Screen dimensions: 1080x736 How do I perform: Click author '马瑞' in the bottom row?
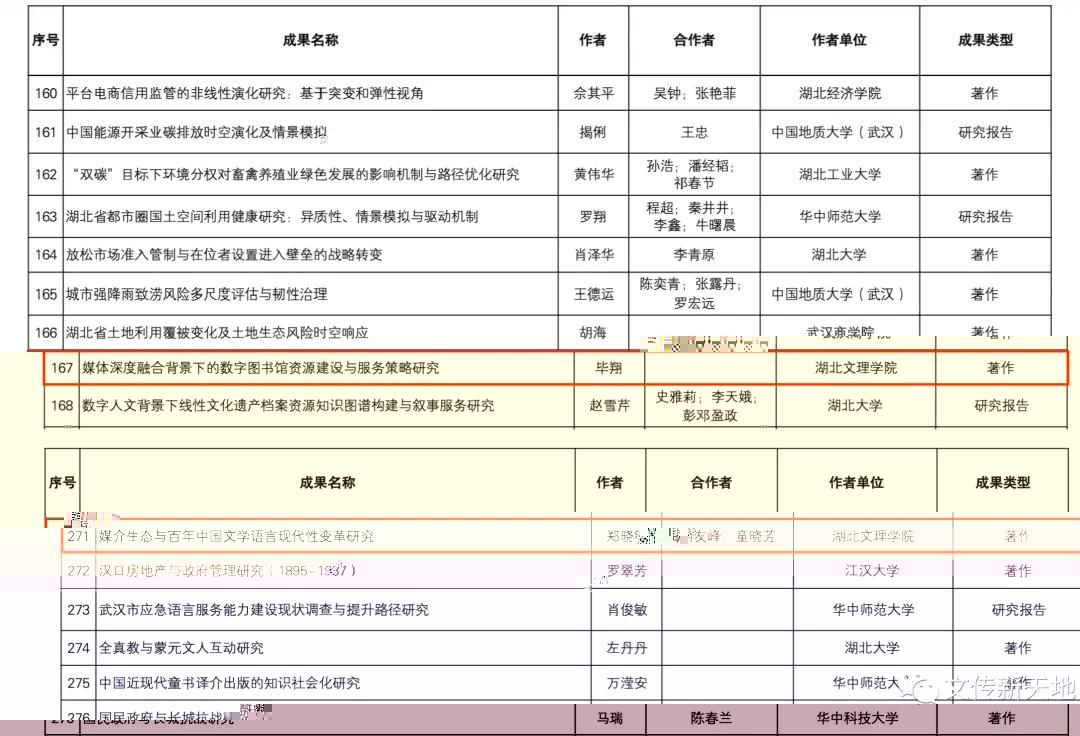click(x=610, y=718)
